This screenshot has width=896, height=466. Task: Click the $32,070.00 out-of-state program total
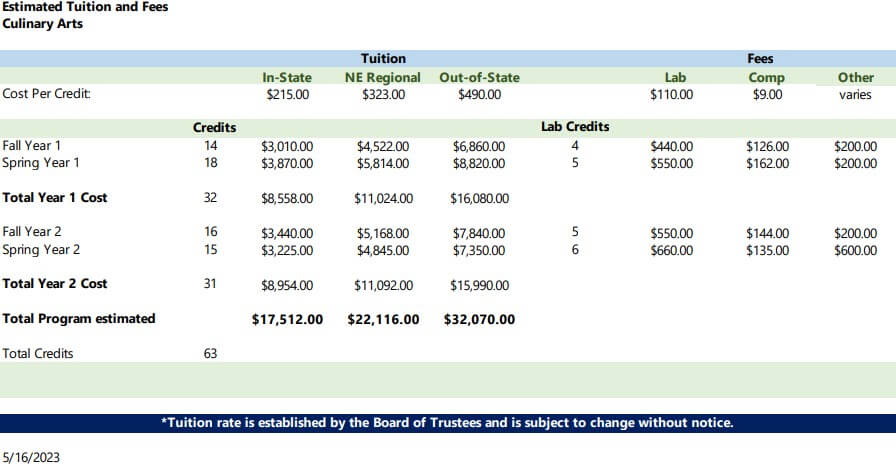pos(479,319)
